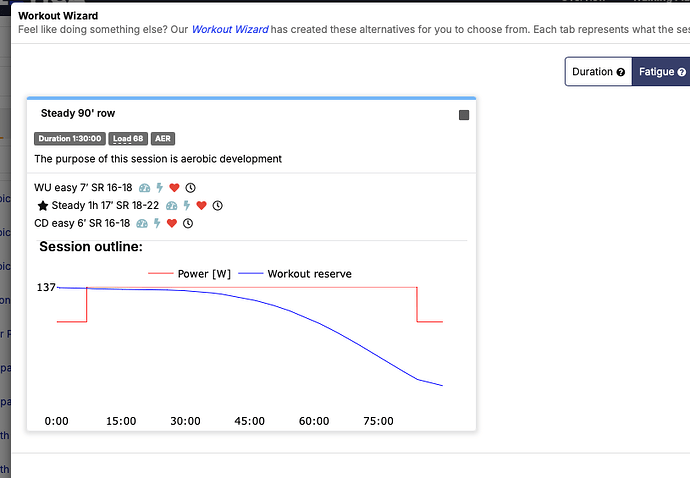Click the Duration 1:30:00 badge
Screen dimensions: 690x478
click(x=69, y=139)
